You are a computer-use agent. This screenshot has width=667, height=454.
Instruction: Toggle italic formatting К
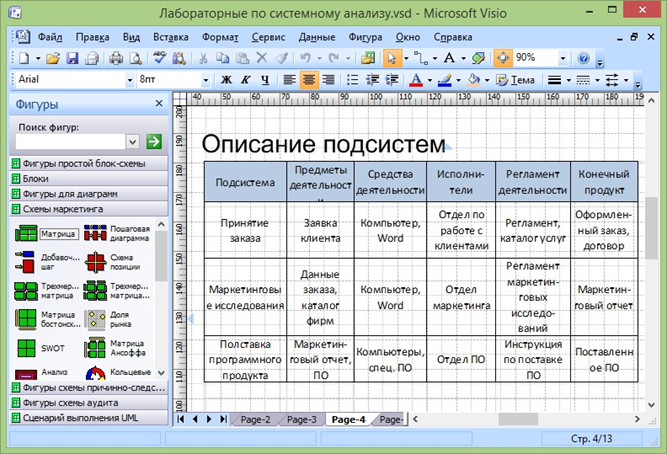pyautogui.click(x=246, y=80)
